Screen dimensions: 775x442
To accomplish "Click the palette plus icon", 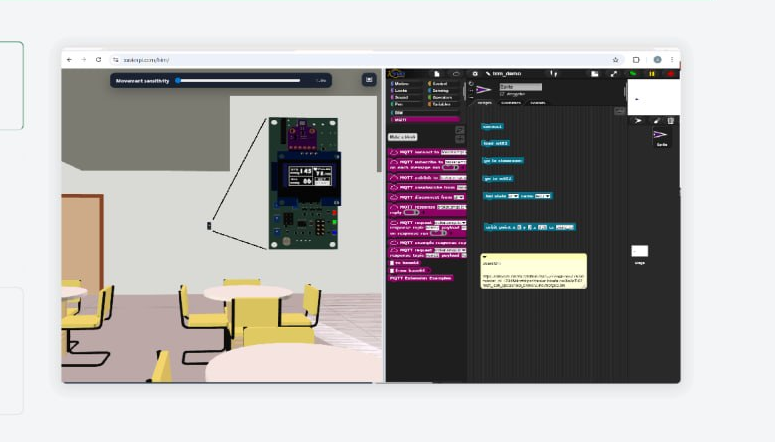I will [x=460, y=139].
